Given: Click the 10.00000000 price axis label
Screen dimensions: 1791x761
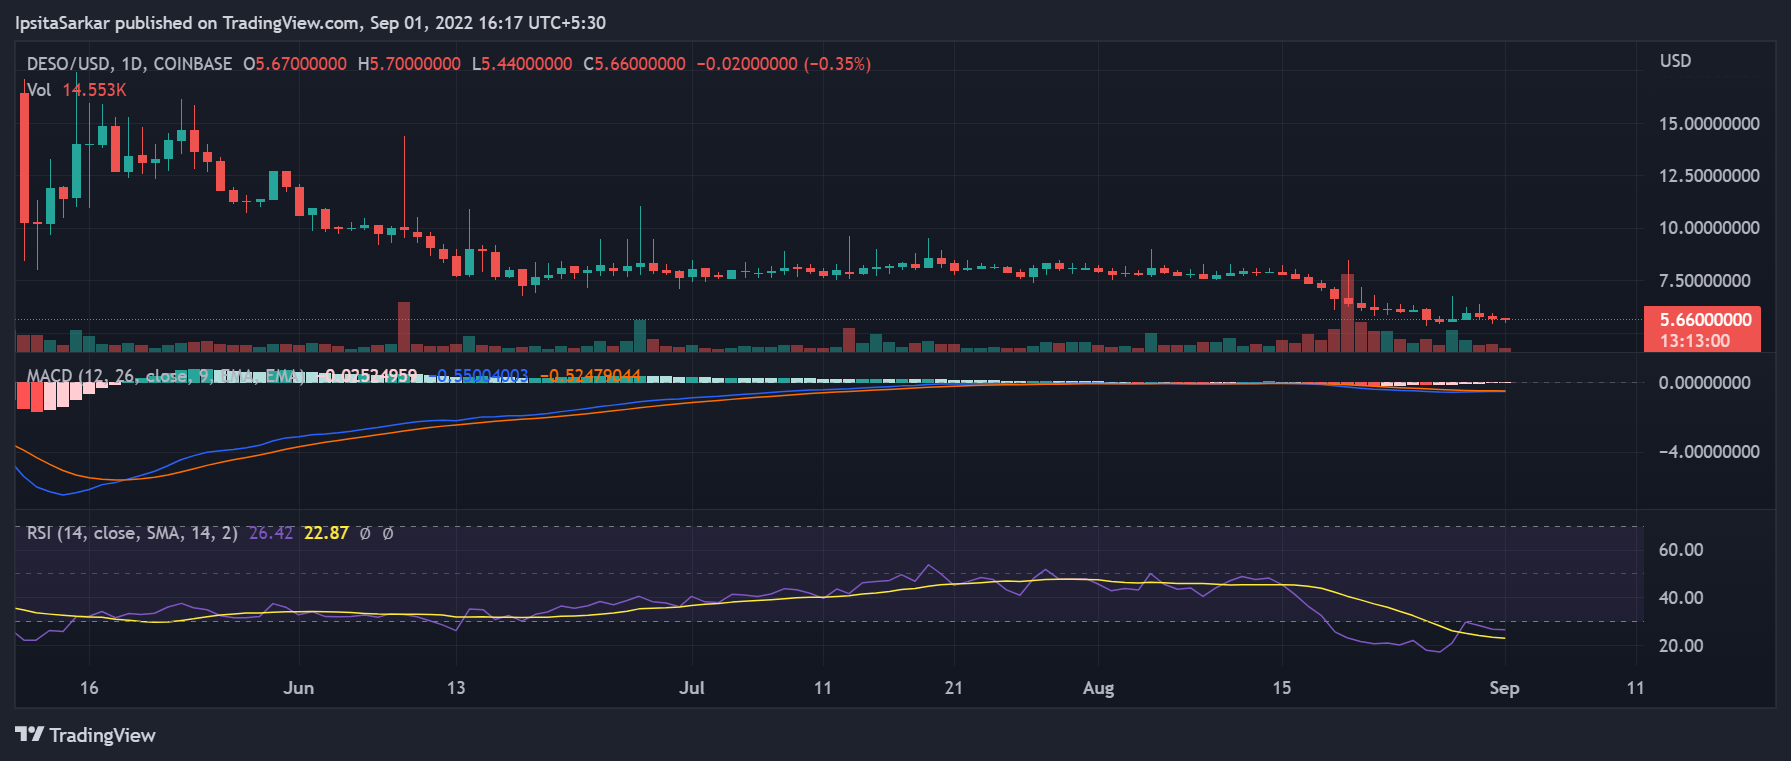Looking at the screenshot, I should 1709,228.
